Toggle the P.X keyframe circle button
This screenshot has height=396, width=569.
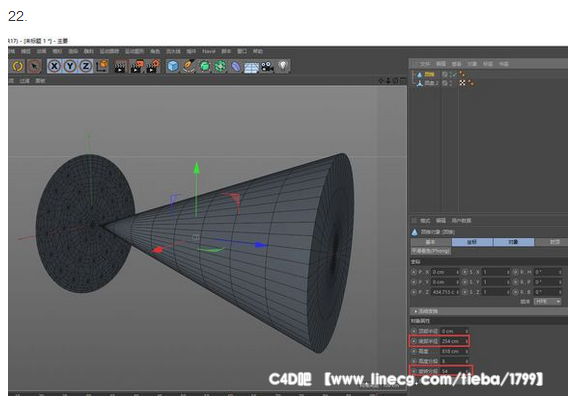click(x=414, y=272)
